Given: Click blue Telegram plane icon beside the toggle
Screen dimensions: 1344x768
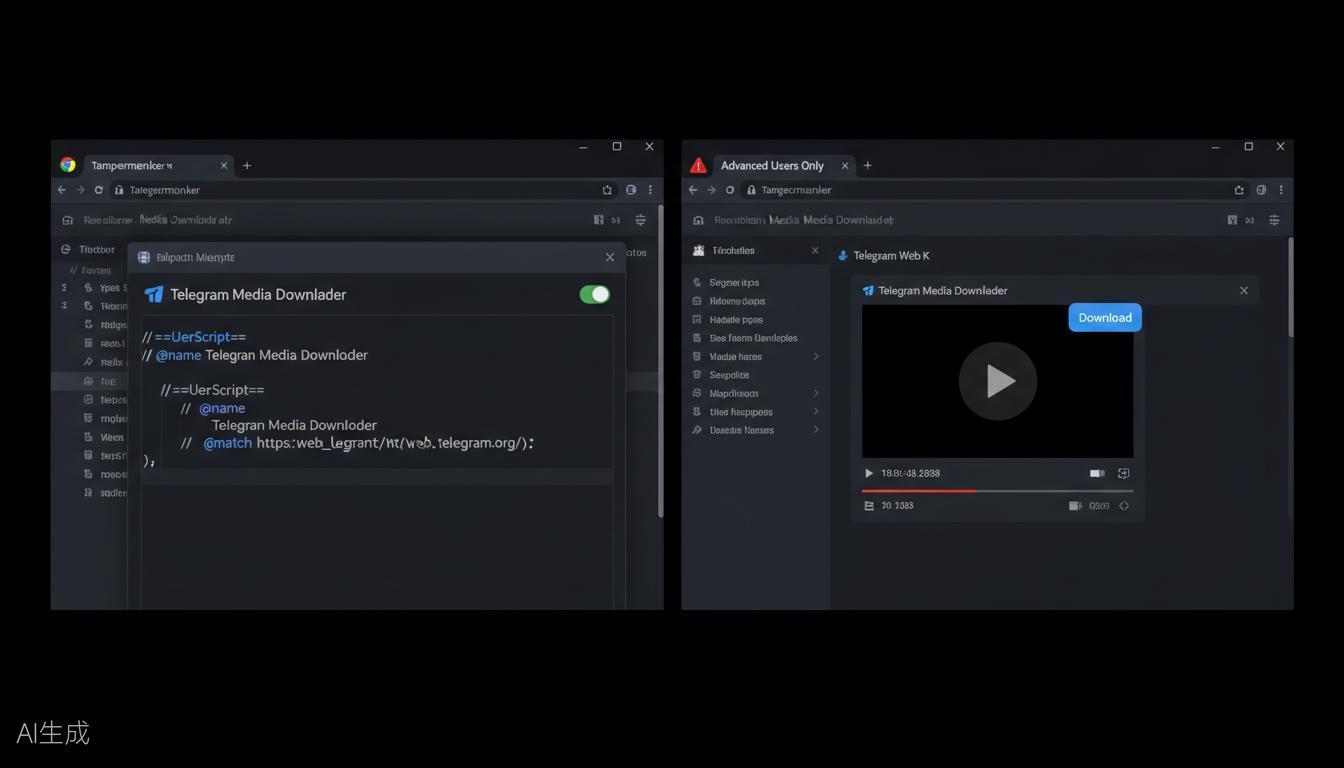Looking at the screenshot, I should click(x=153, y=294).
